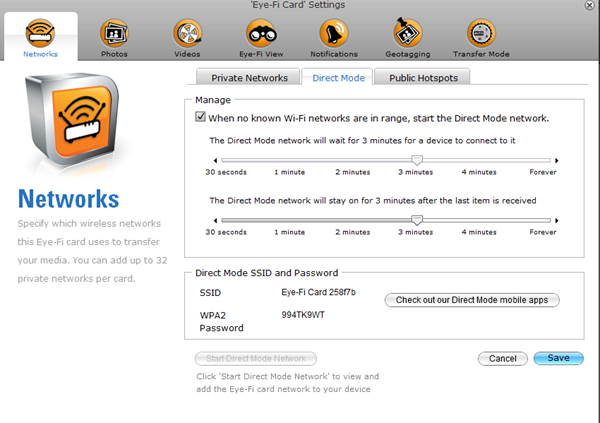Click right arrow of the wait-time slider
This screenshot has height=423, width=600.
pyautogui.click(x=557, y=160)
